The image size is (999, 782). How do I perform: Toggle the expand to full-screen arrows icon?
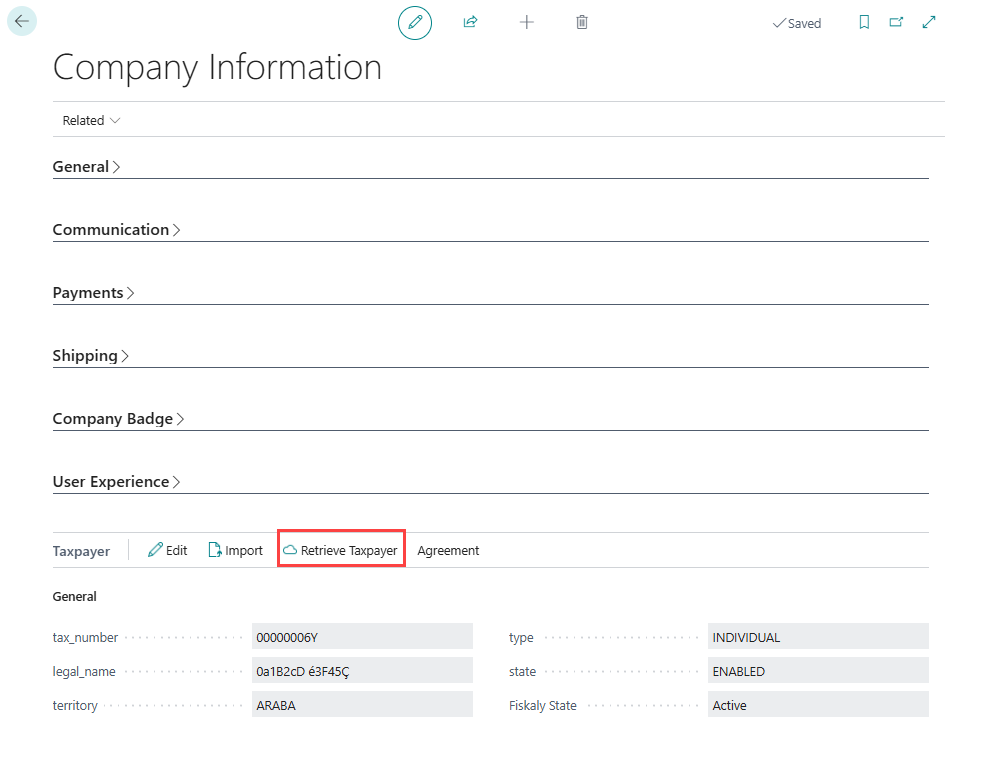coord(929,22)
